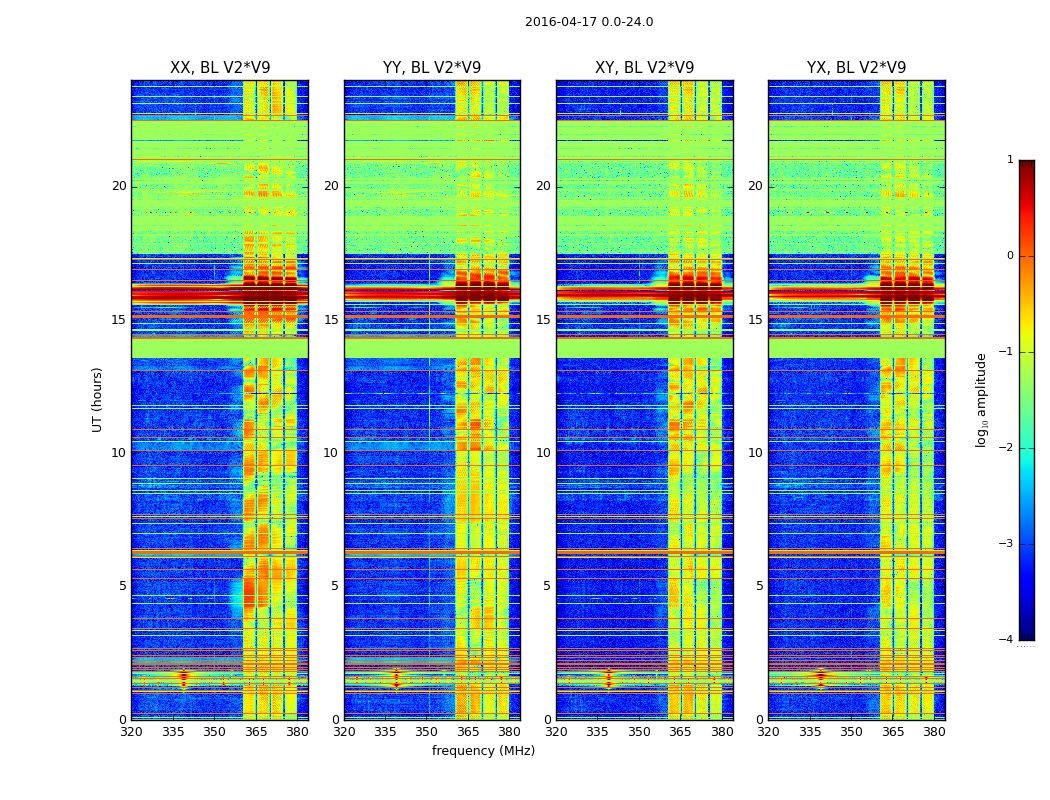This screenshot has width=1050, height=800.
Task: Click the 'log10 amplitude' colorbar label
Action: (982, 400)
